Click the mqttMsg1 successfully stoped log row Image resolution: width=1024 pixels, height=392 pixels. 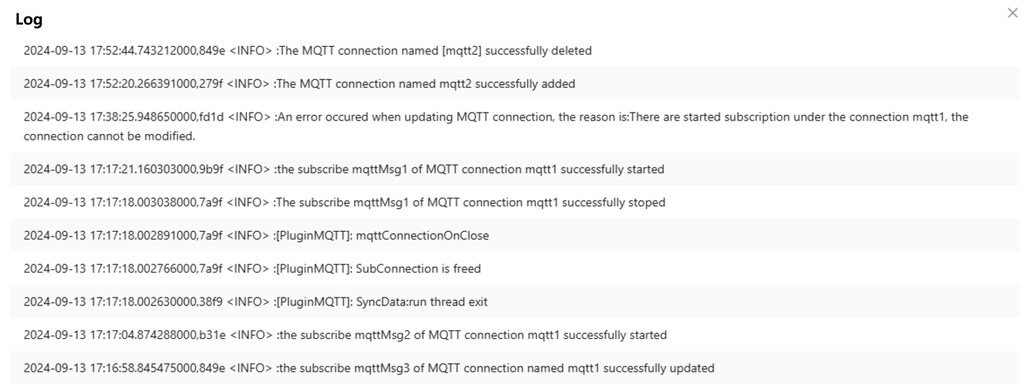pos(515,203)
